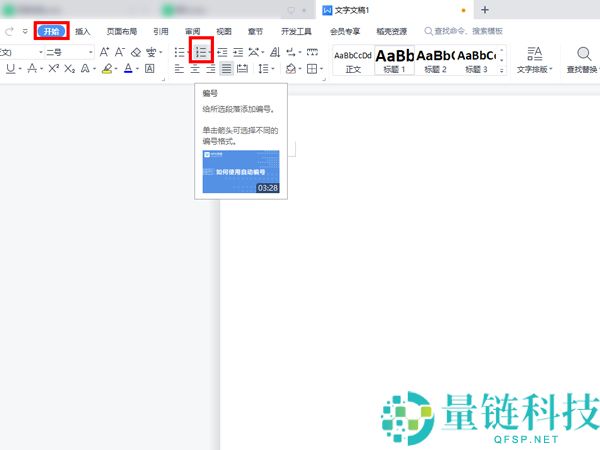This screenshot has height=450, width=600.
Task: Click the distributed alignment icon
Action: pos(242,69)
